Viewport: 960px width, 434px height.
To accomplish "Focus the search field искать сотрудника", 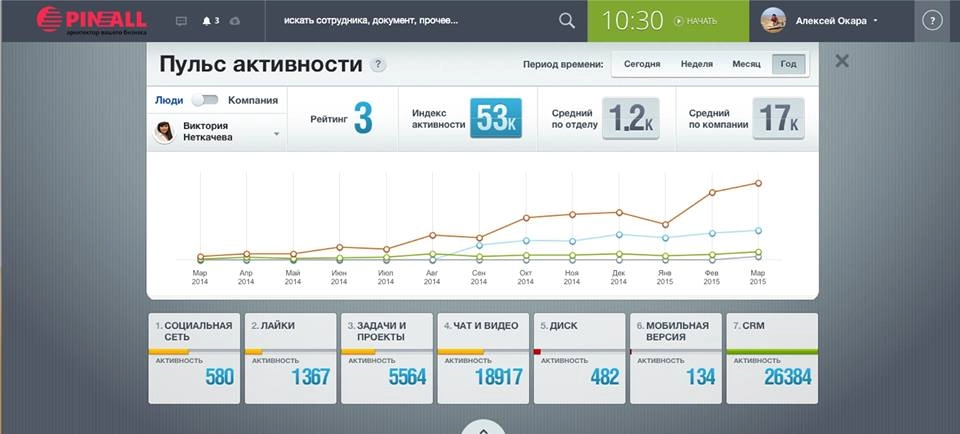I will (x=410, y=21).
